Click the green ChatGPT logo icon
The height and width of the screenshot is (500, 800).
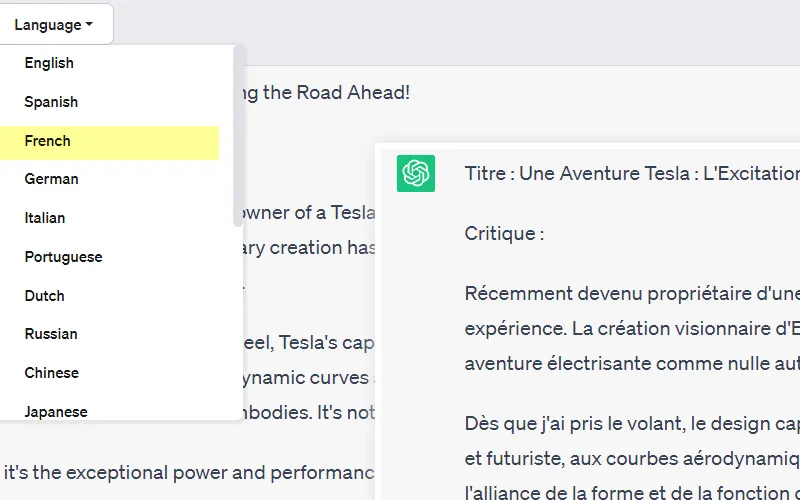415,174
